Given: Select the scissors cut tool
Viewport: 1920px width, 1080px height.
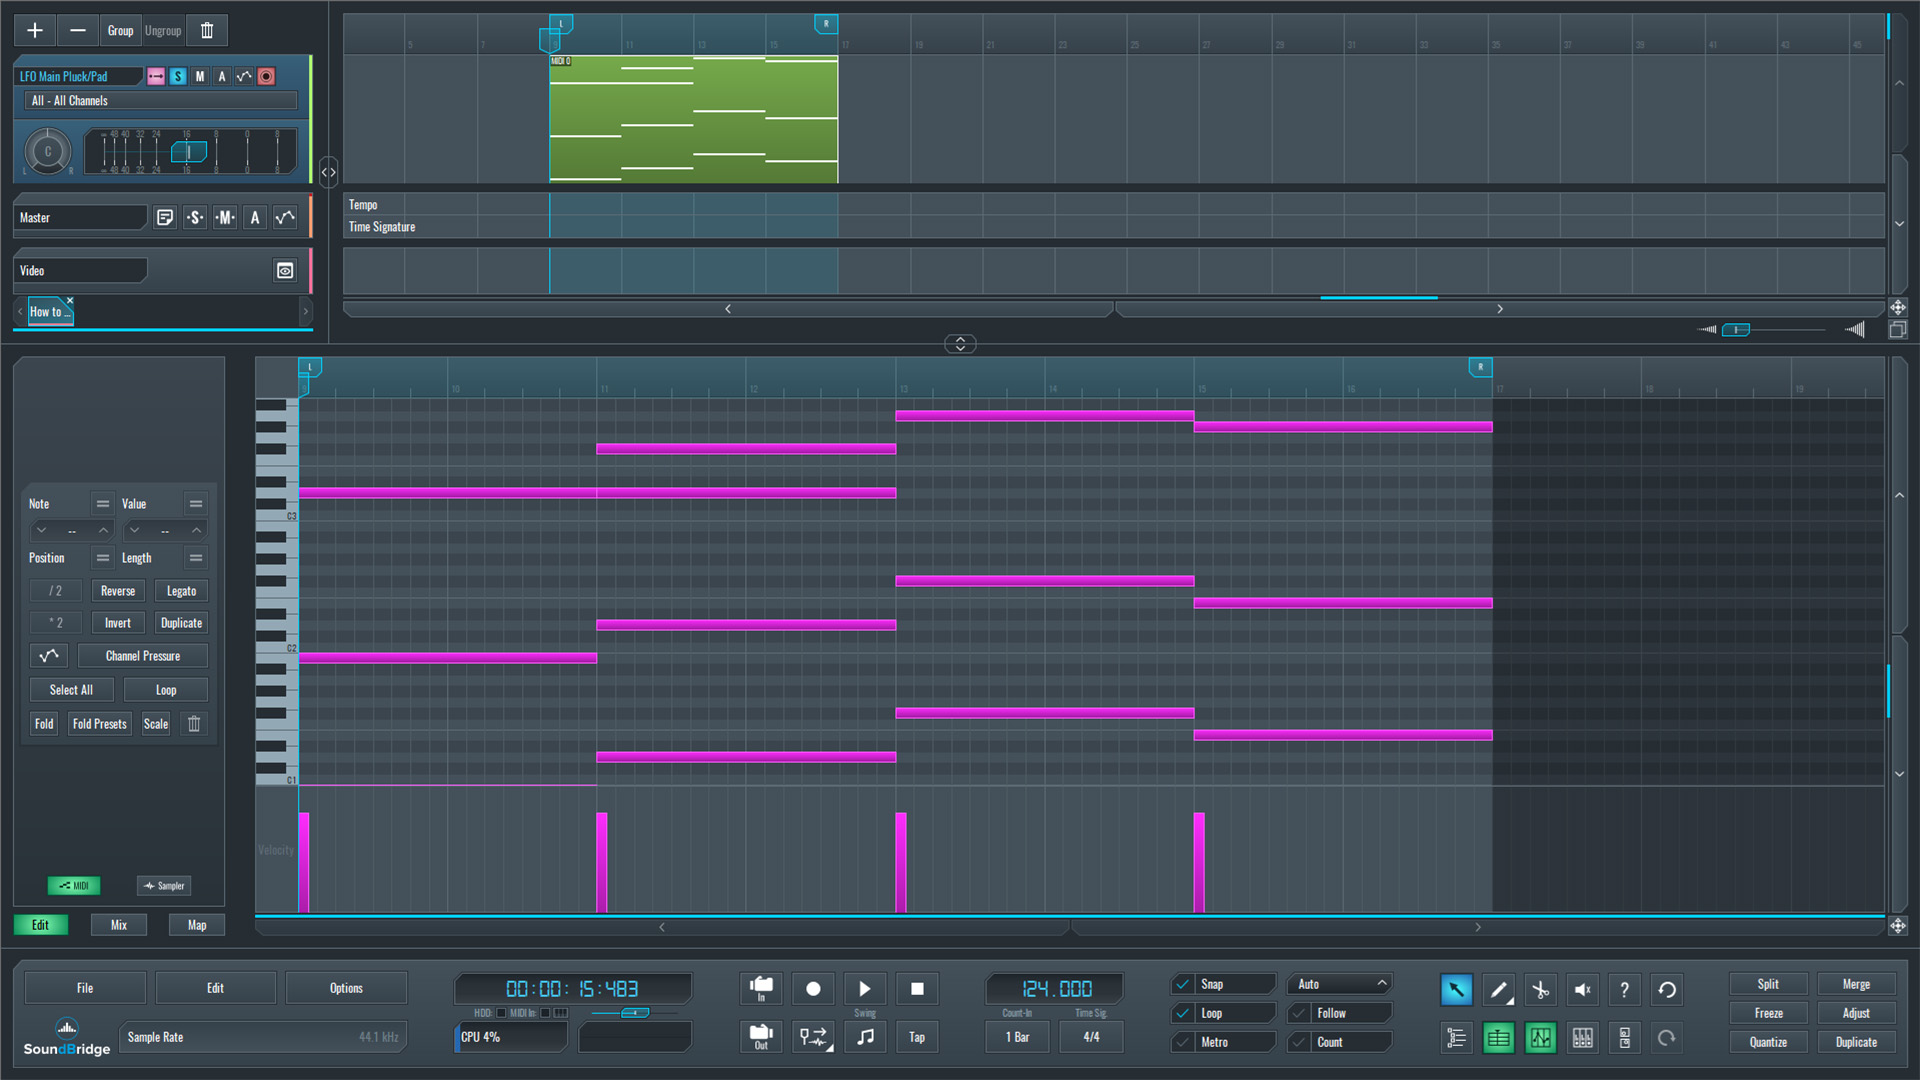Looking at the screenshot, I should coord(1540,989).
